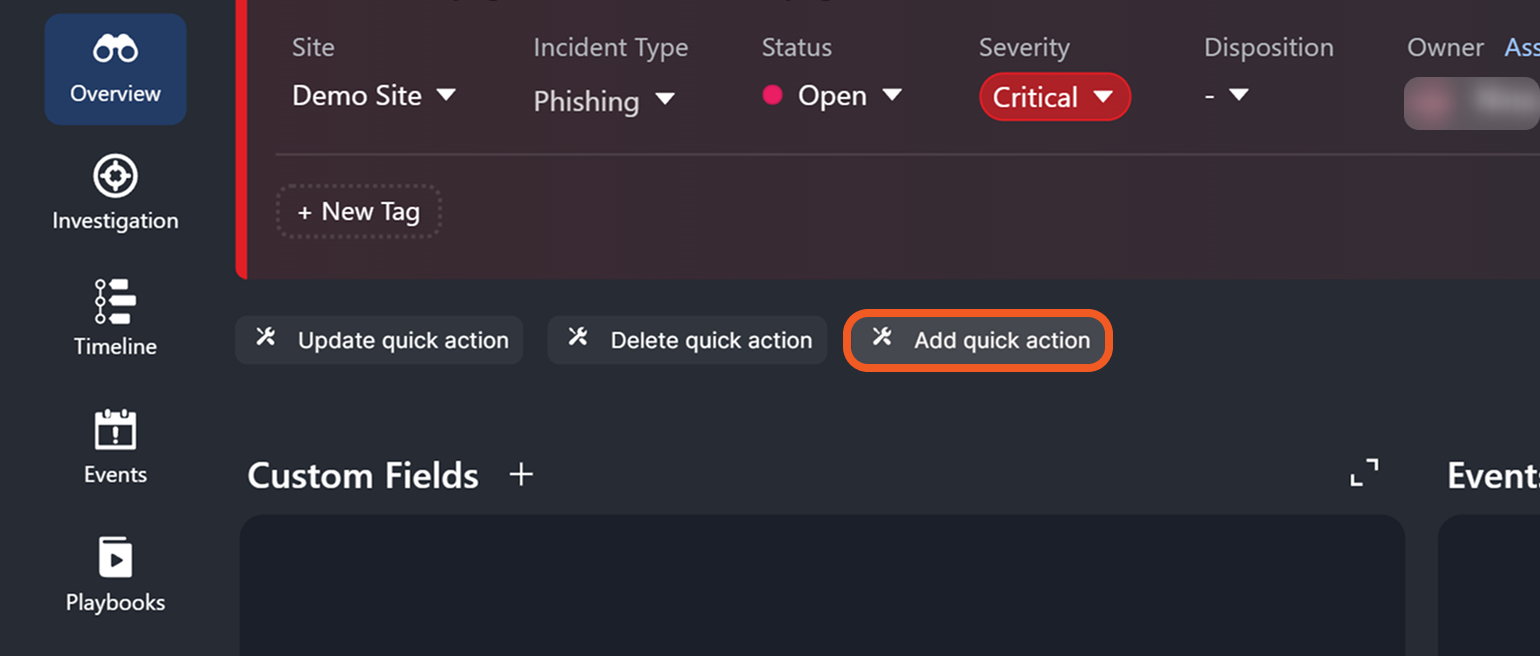Expand the Phishing incident type dropdown
Image resolution: width=1540 pixels, height=656 pixels.
coord(604,101)
